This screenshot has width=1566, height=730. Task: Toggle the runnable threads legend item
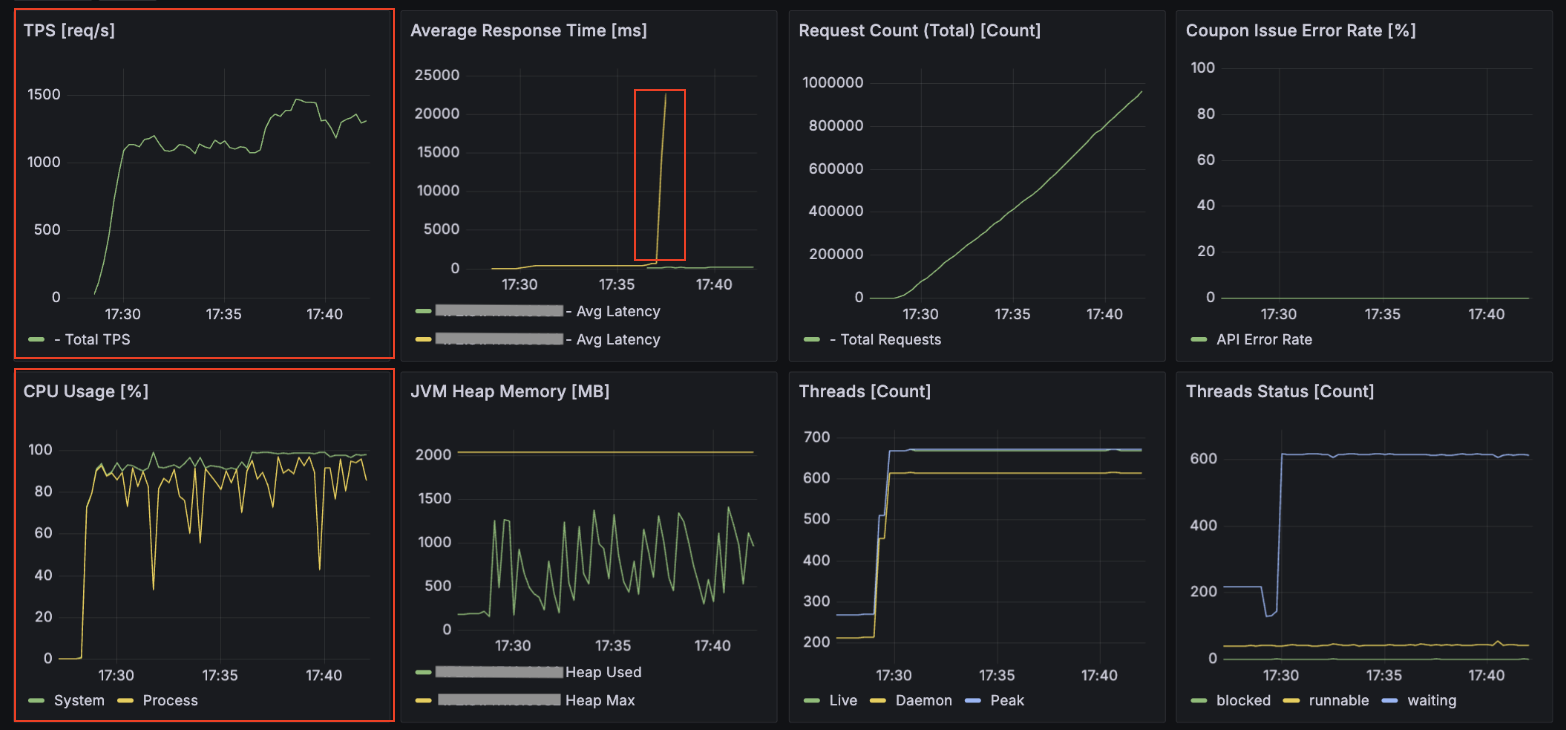pos(1335,700)
